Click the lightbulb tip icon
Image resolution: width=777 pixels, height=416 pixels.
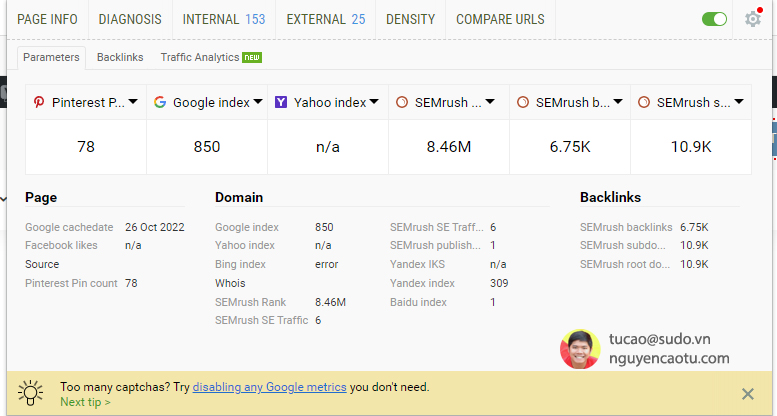30,393
